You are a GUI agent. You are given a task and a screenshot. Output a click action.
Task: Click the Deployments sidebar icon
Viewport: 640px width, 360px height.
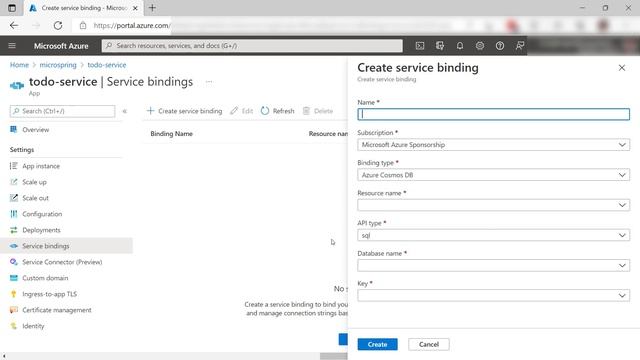(x=13, y=230)
